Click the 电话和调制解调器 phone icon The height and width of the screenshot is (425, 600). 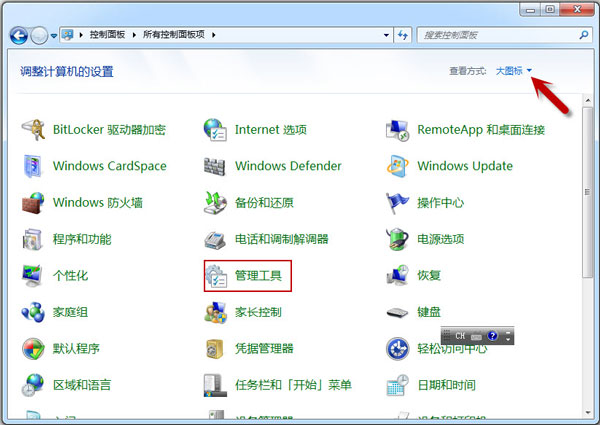click(215, 240)
